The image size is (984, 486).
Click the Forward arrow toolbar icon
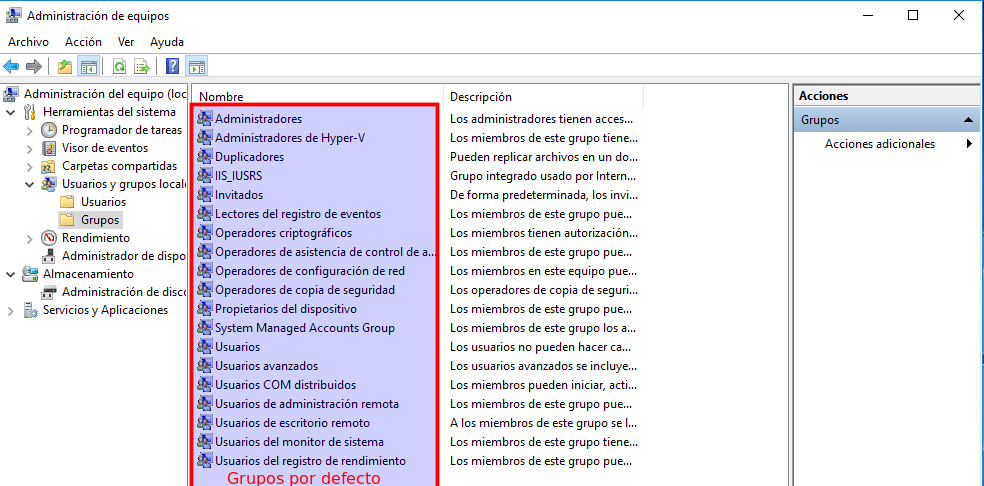[34, 66]
